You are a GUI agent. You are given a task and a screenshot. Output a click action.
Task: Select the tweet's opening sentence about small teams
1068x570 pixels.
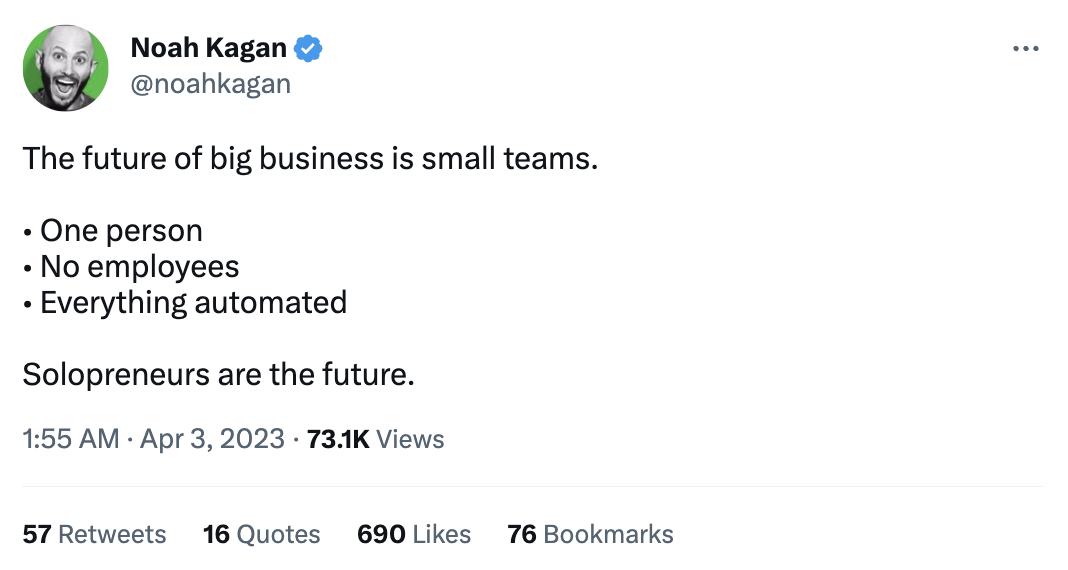click(x=310, y=159)
